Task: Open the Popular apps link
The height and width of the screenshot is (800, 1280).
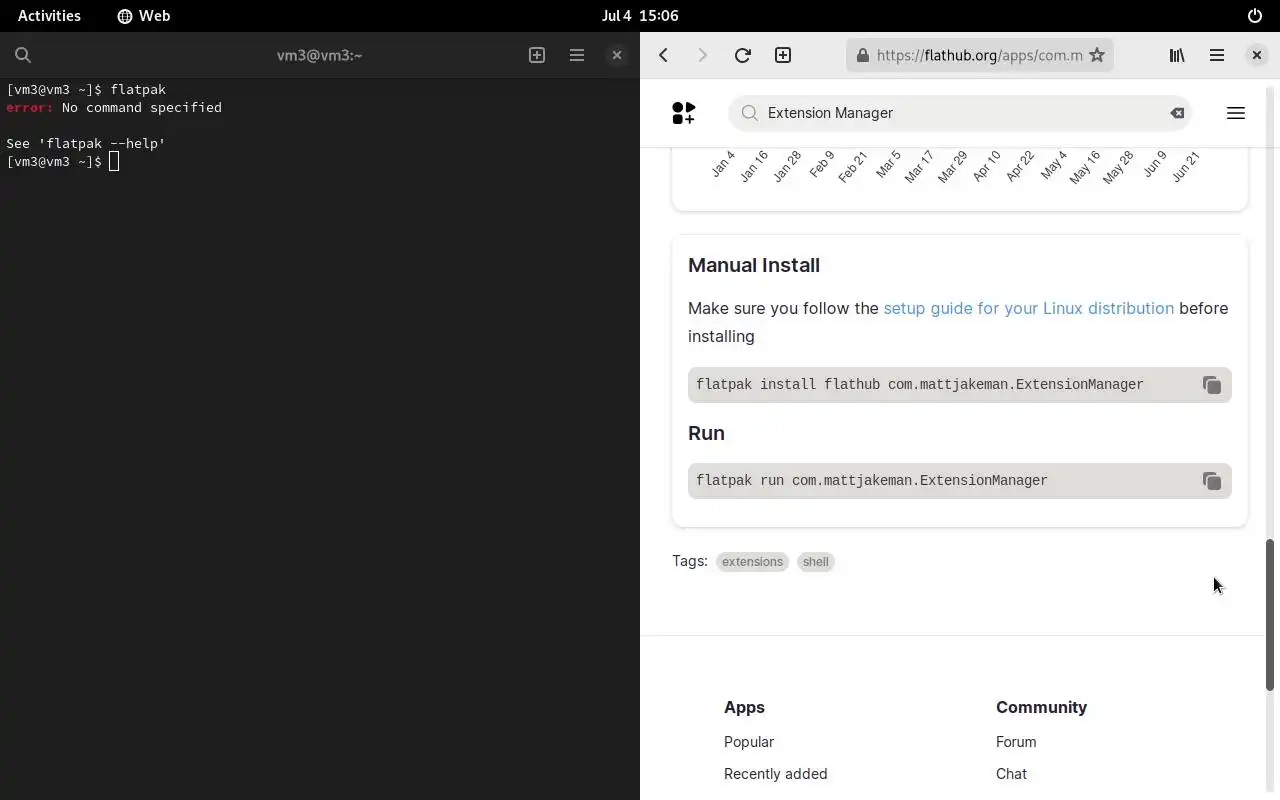Action: [749, 742]
